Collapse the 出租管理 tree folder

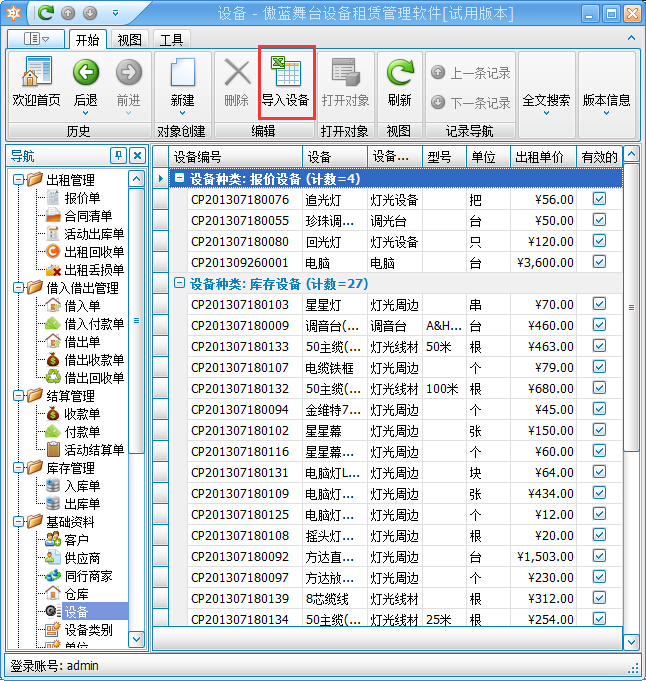(x=18, y=179)
